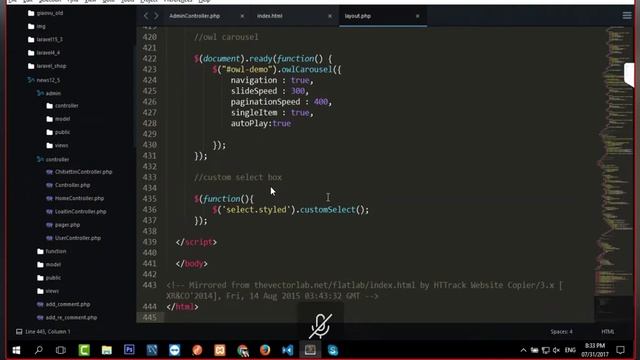The width and height of the screenshot is (640, 360).
Task: Close the layout.php tab
Action: tap(418, 16)
